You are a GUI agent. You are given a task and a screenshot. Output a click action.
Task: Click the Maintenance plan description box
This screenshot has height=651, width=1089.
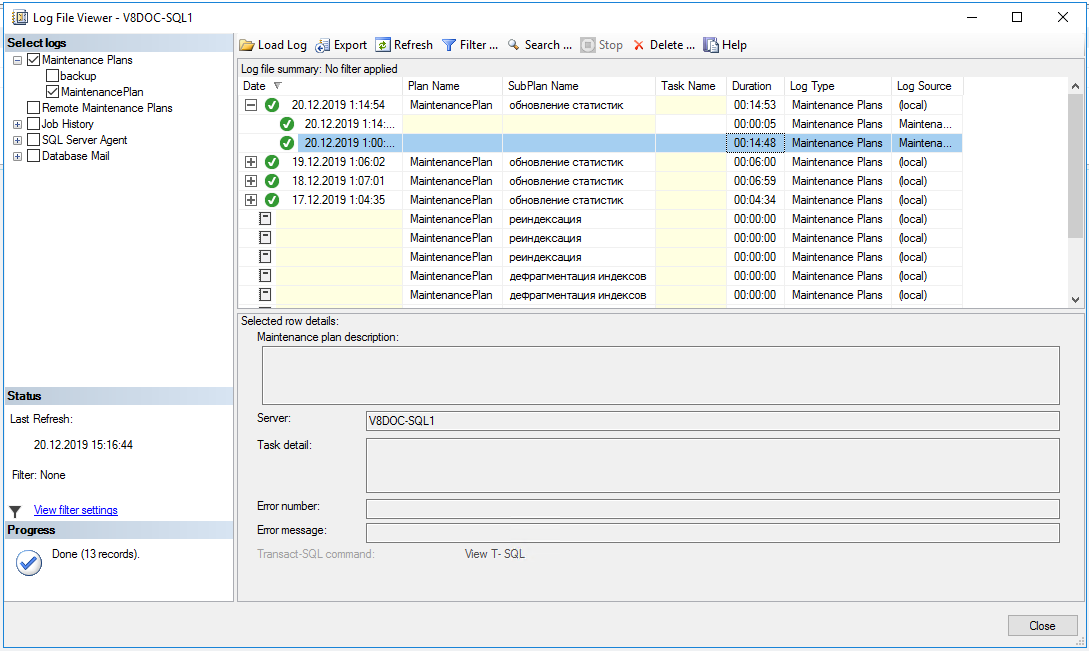click(660, 375)
